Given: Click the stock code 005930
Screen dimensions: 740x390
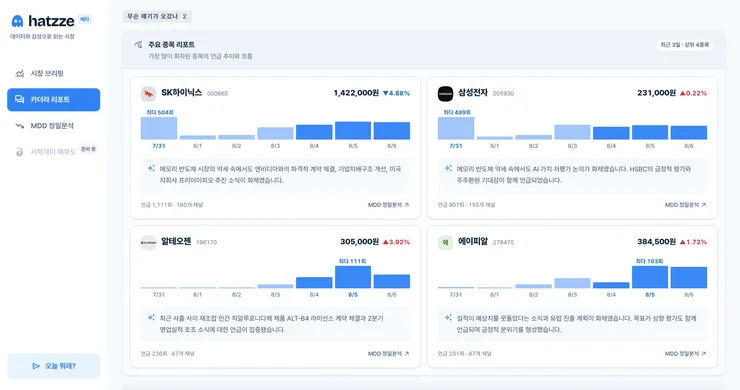Looking at the screenshot, I should tap(504, 94).
